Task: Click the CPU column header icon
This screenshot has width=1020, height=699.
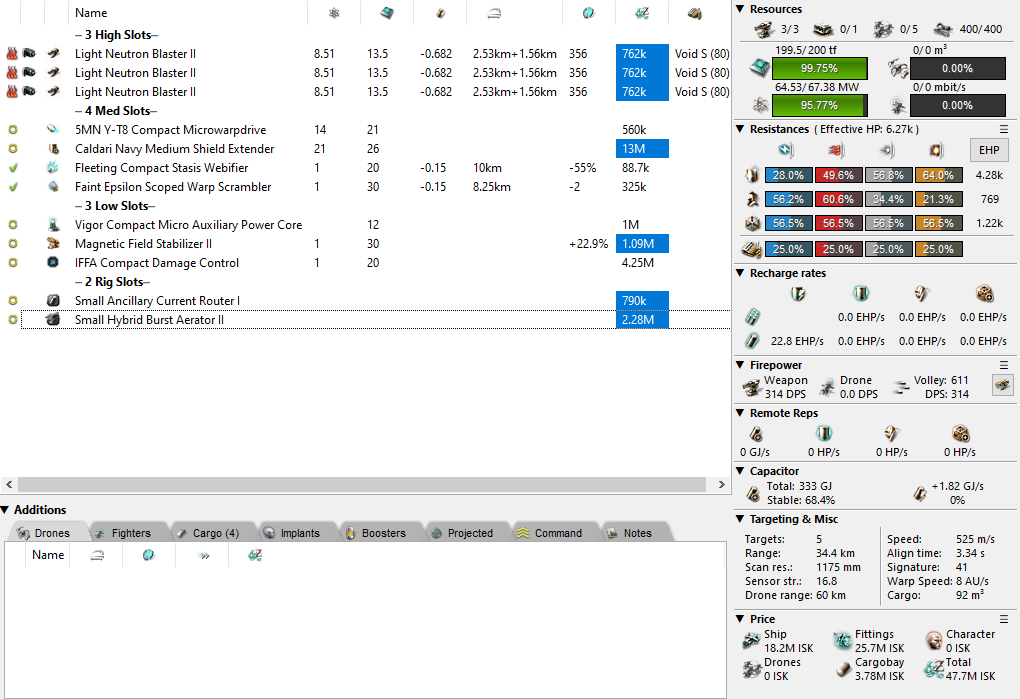Action: click(385, 13)
